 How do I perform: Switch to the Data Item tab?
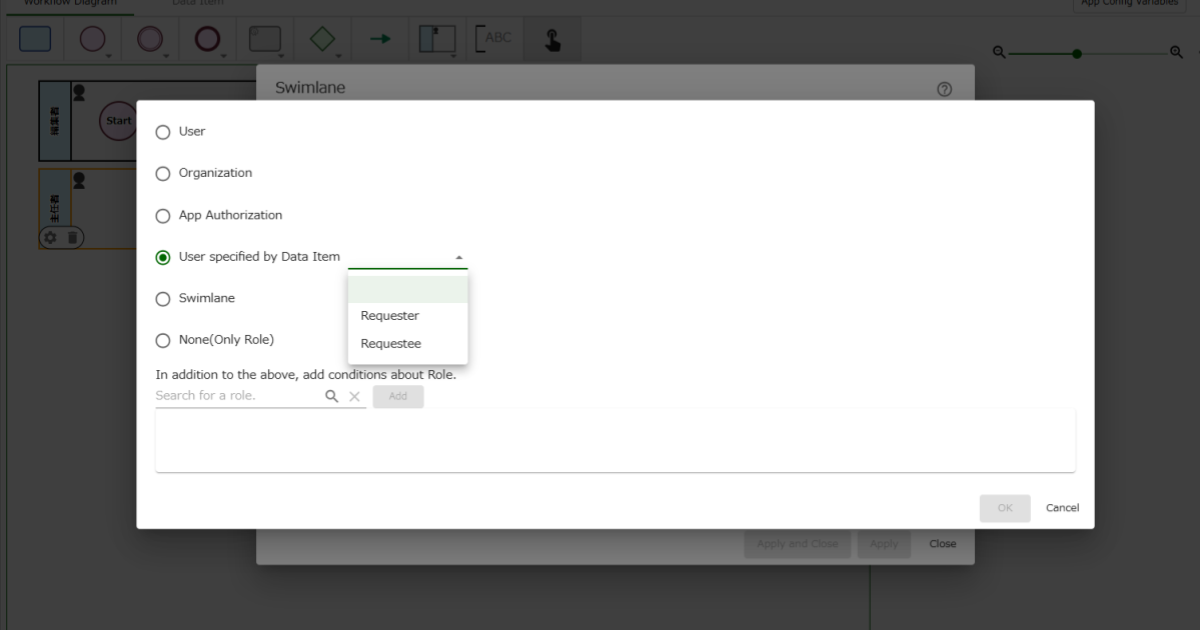click(198, 4)
